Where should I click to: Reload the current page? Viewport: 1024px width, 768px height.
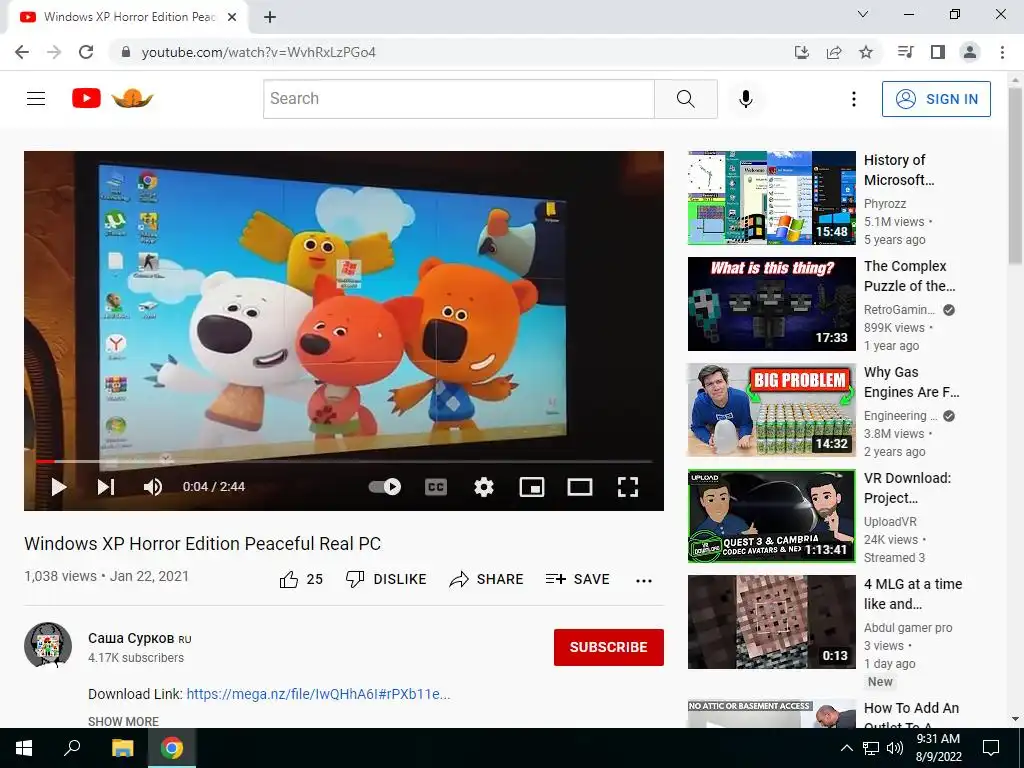point(86,52)
